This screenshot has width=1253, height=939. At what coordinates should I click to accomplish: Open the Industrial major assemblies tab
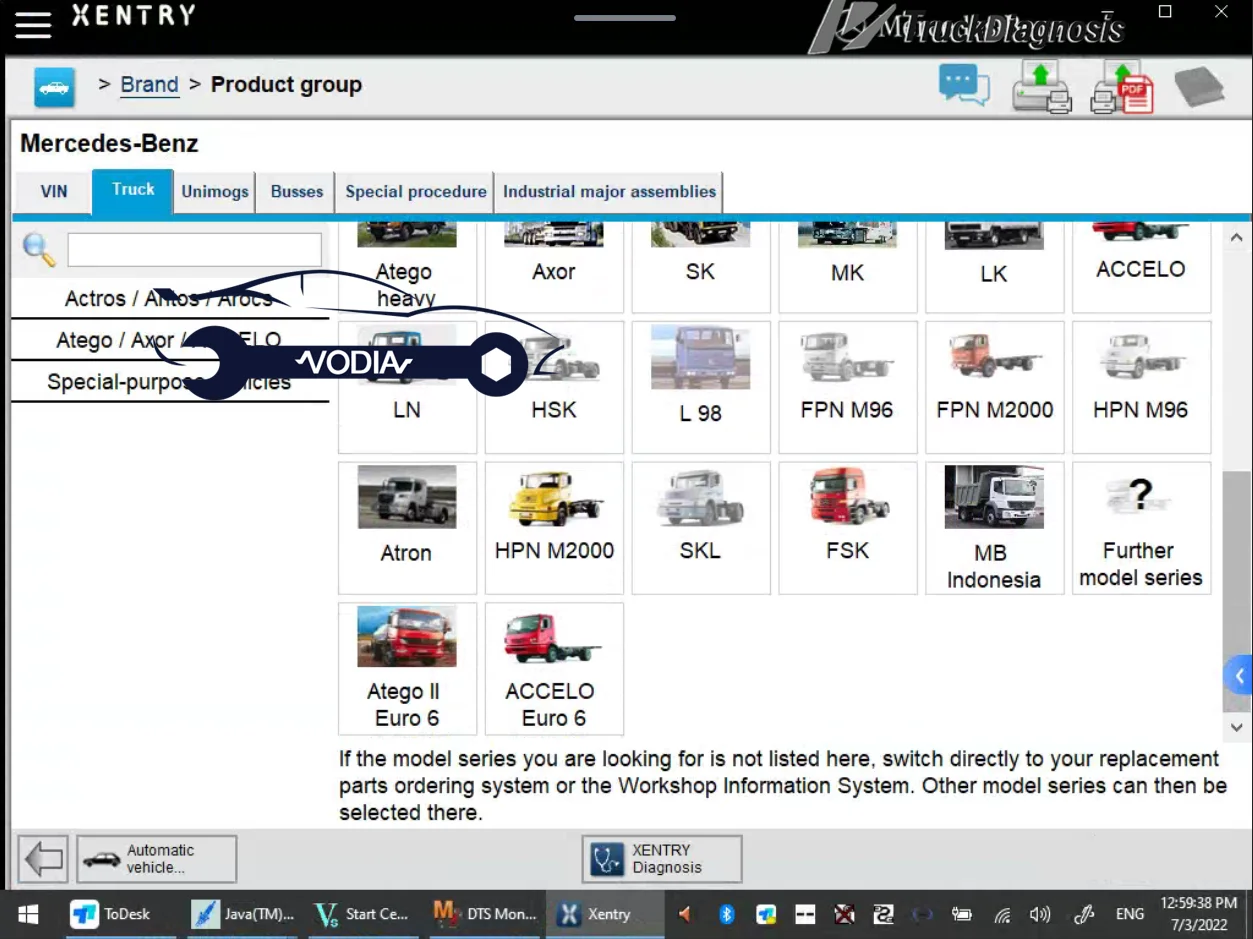(609, 192)
